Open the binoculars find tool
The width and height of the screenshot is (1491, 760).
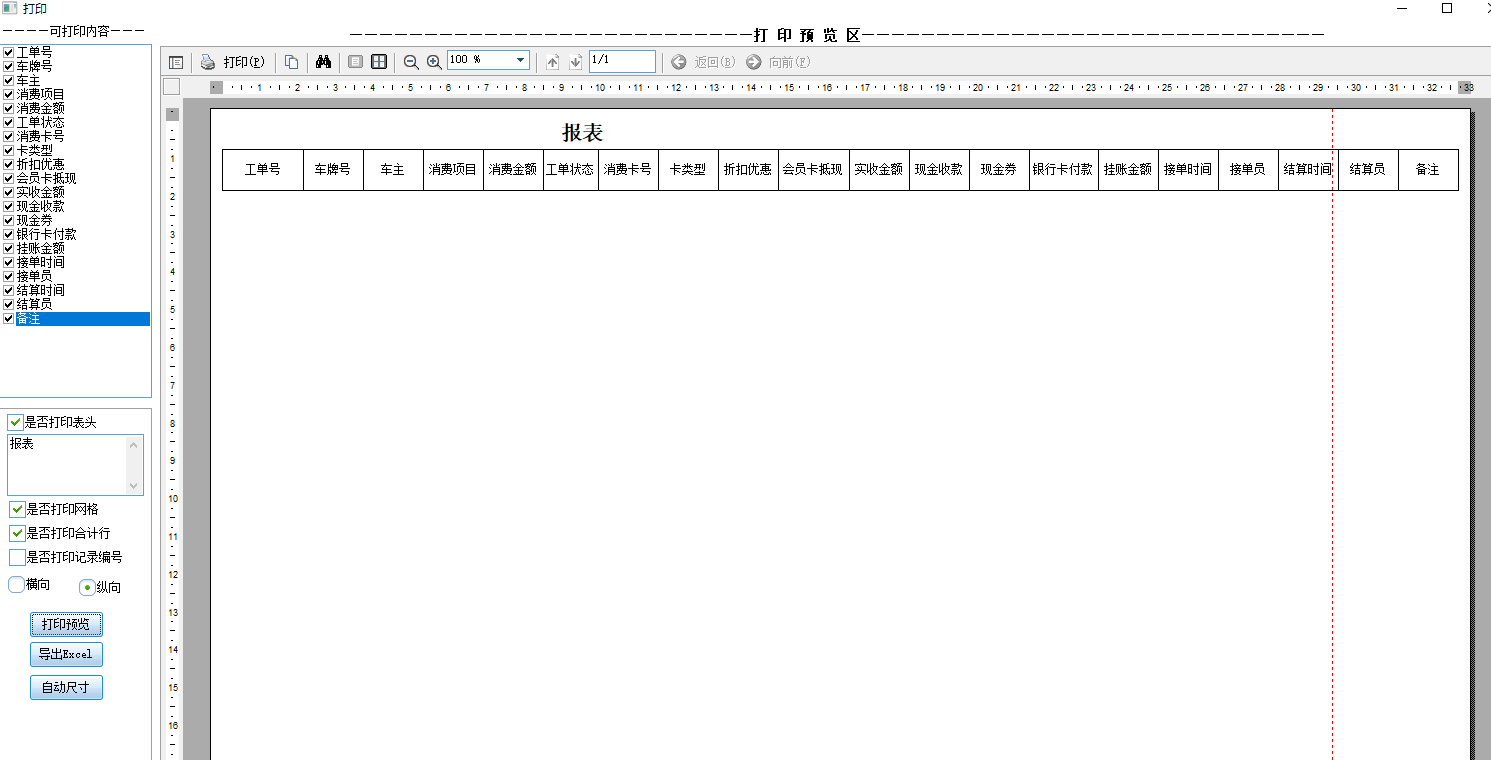(323, 62)
